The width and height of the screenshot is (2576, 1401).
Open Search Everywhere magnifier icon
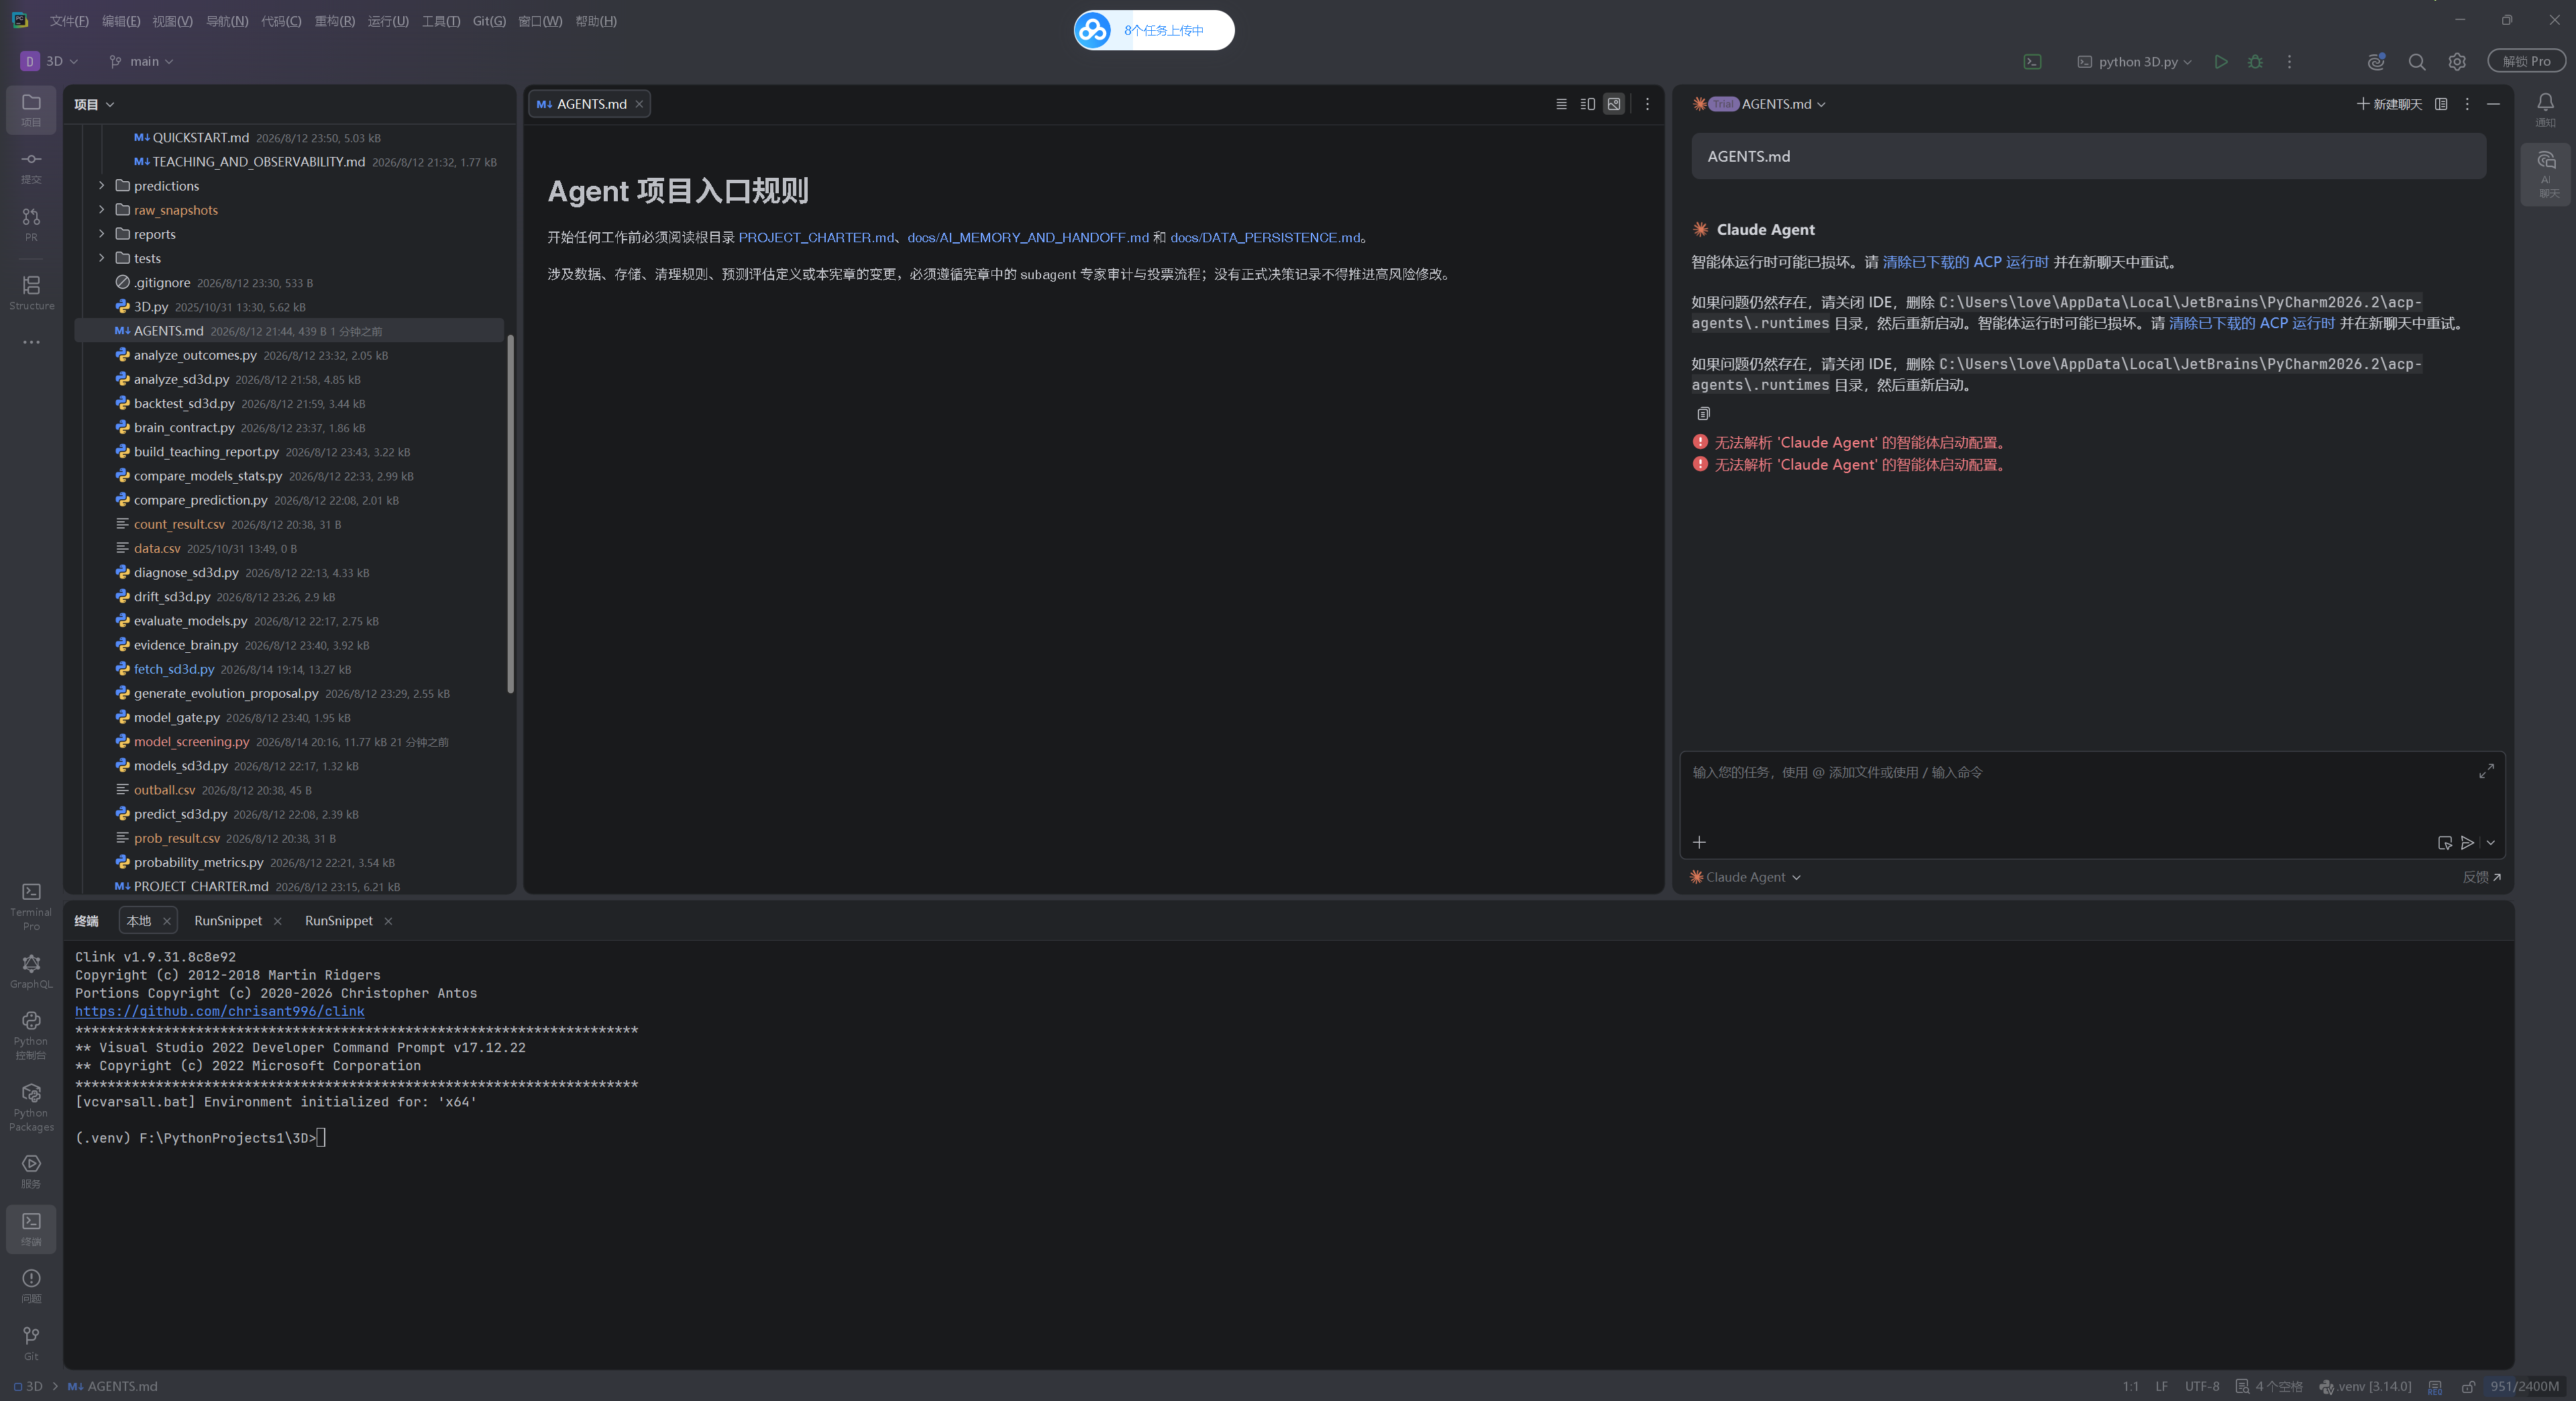[x=2417, y=61]
